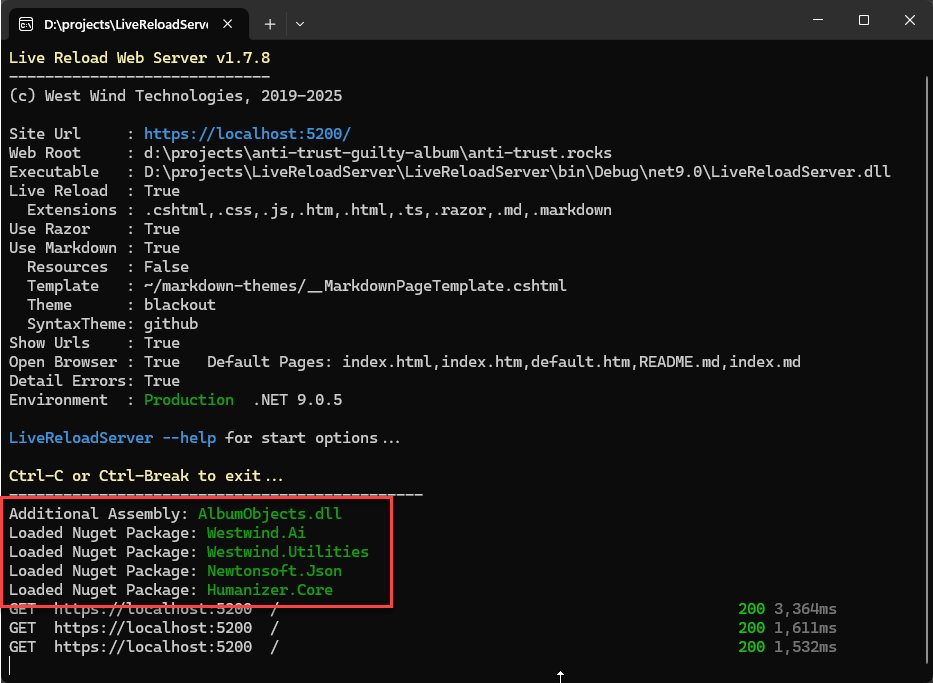The height and width of the screenshot is (683, 933).
Task: Click the 'Westwind.Utilities' package name
Action: coord(288,552)
